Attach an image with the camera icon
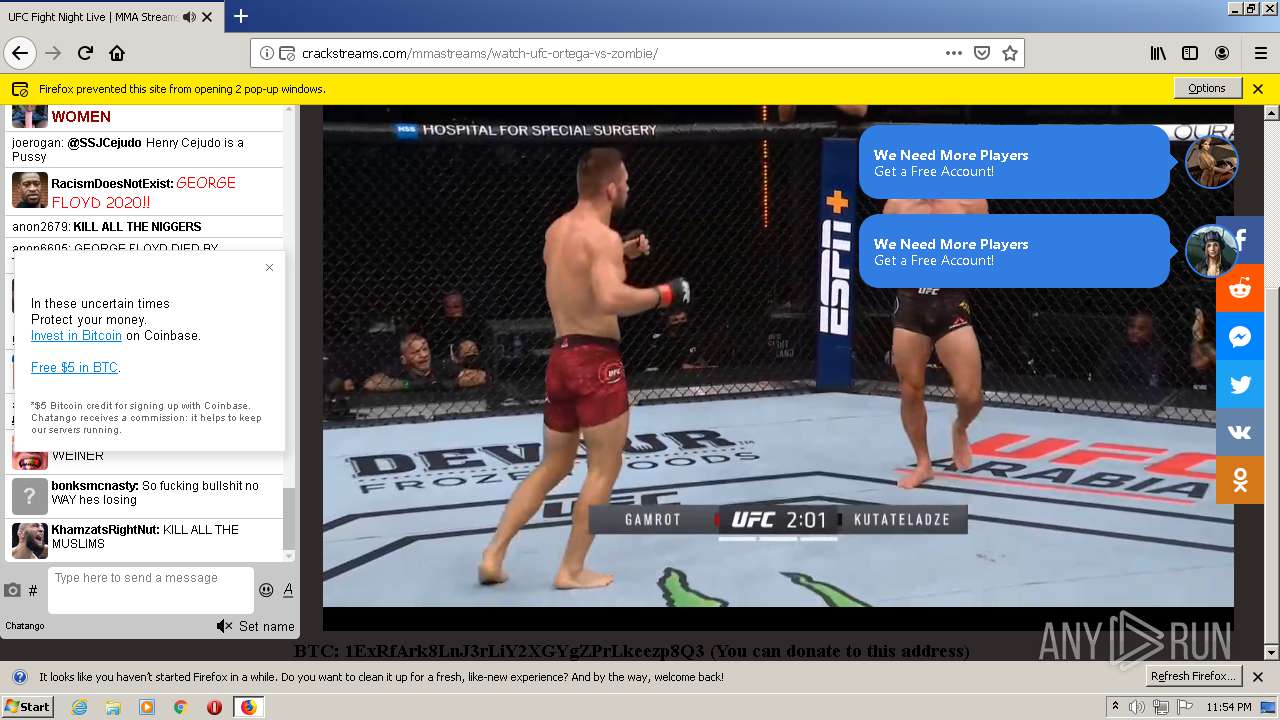 [12, 590]
